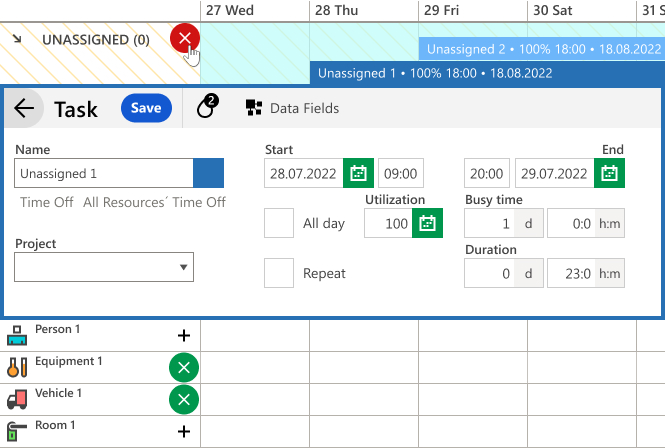Open the Start date calendar picker
Viewport: 665px width, 448px height.
(358, 173)
